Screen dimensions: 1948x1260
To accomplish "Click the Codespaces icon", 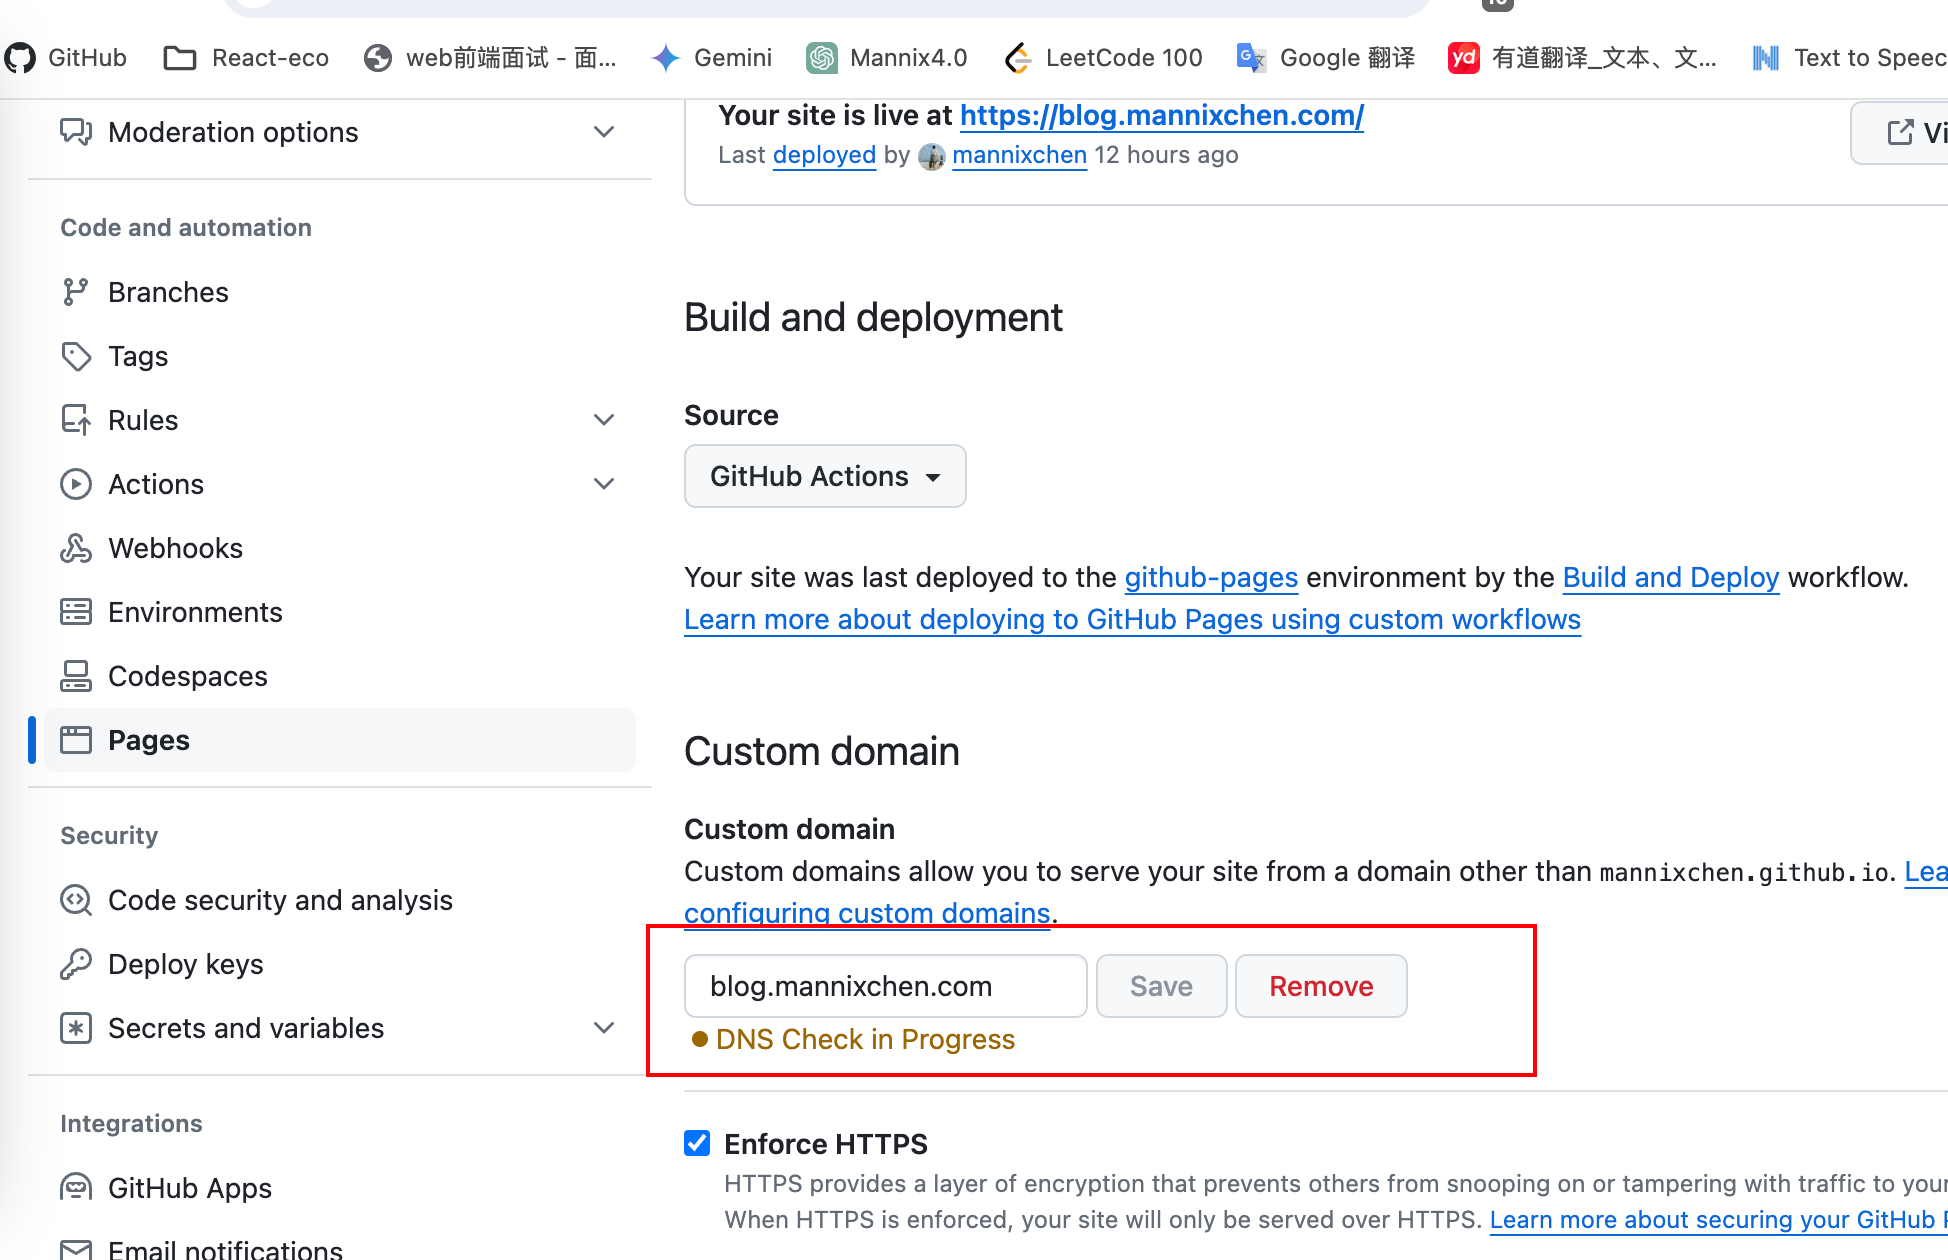I will click(76, 676).
